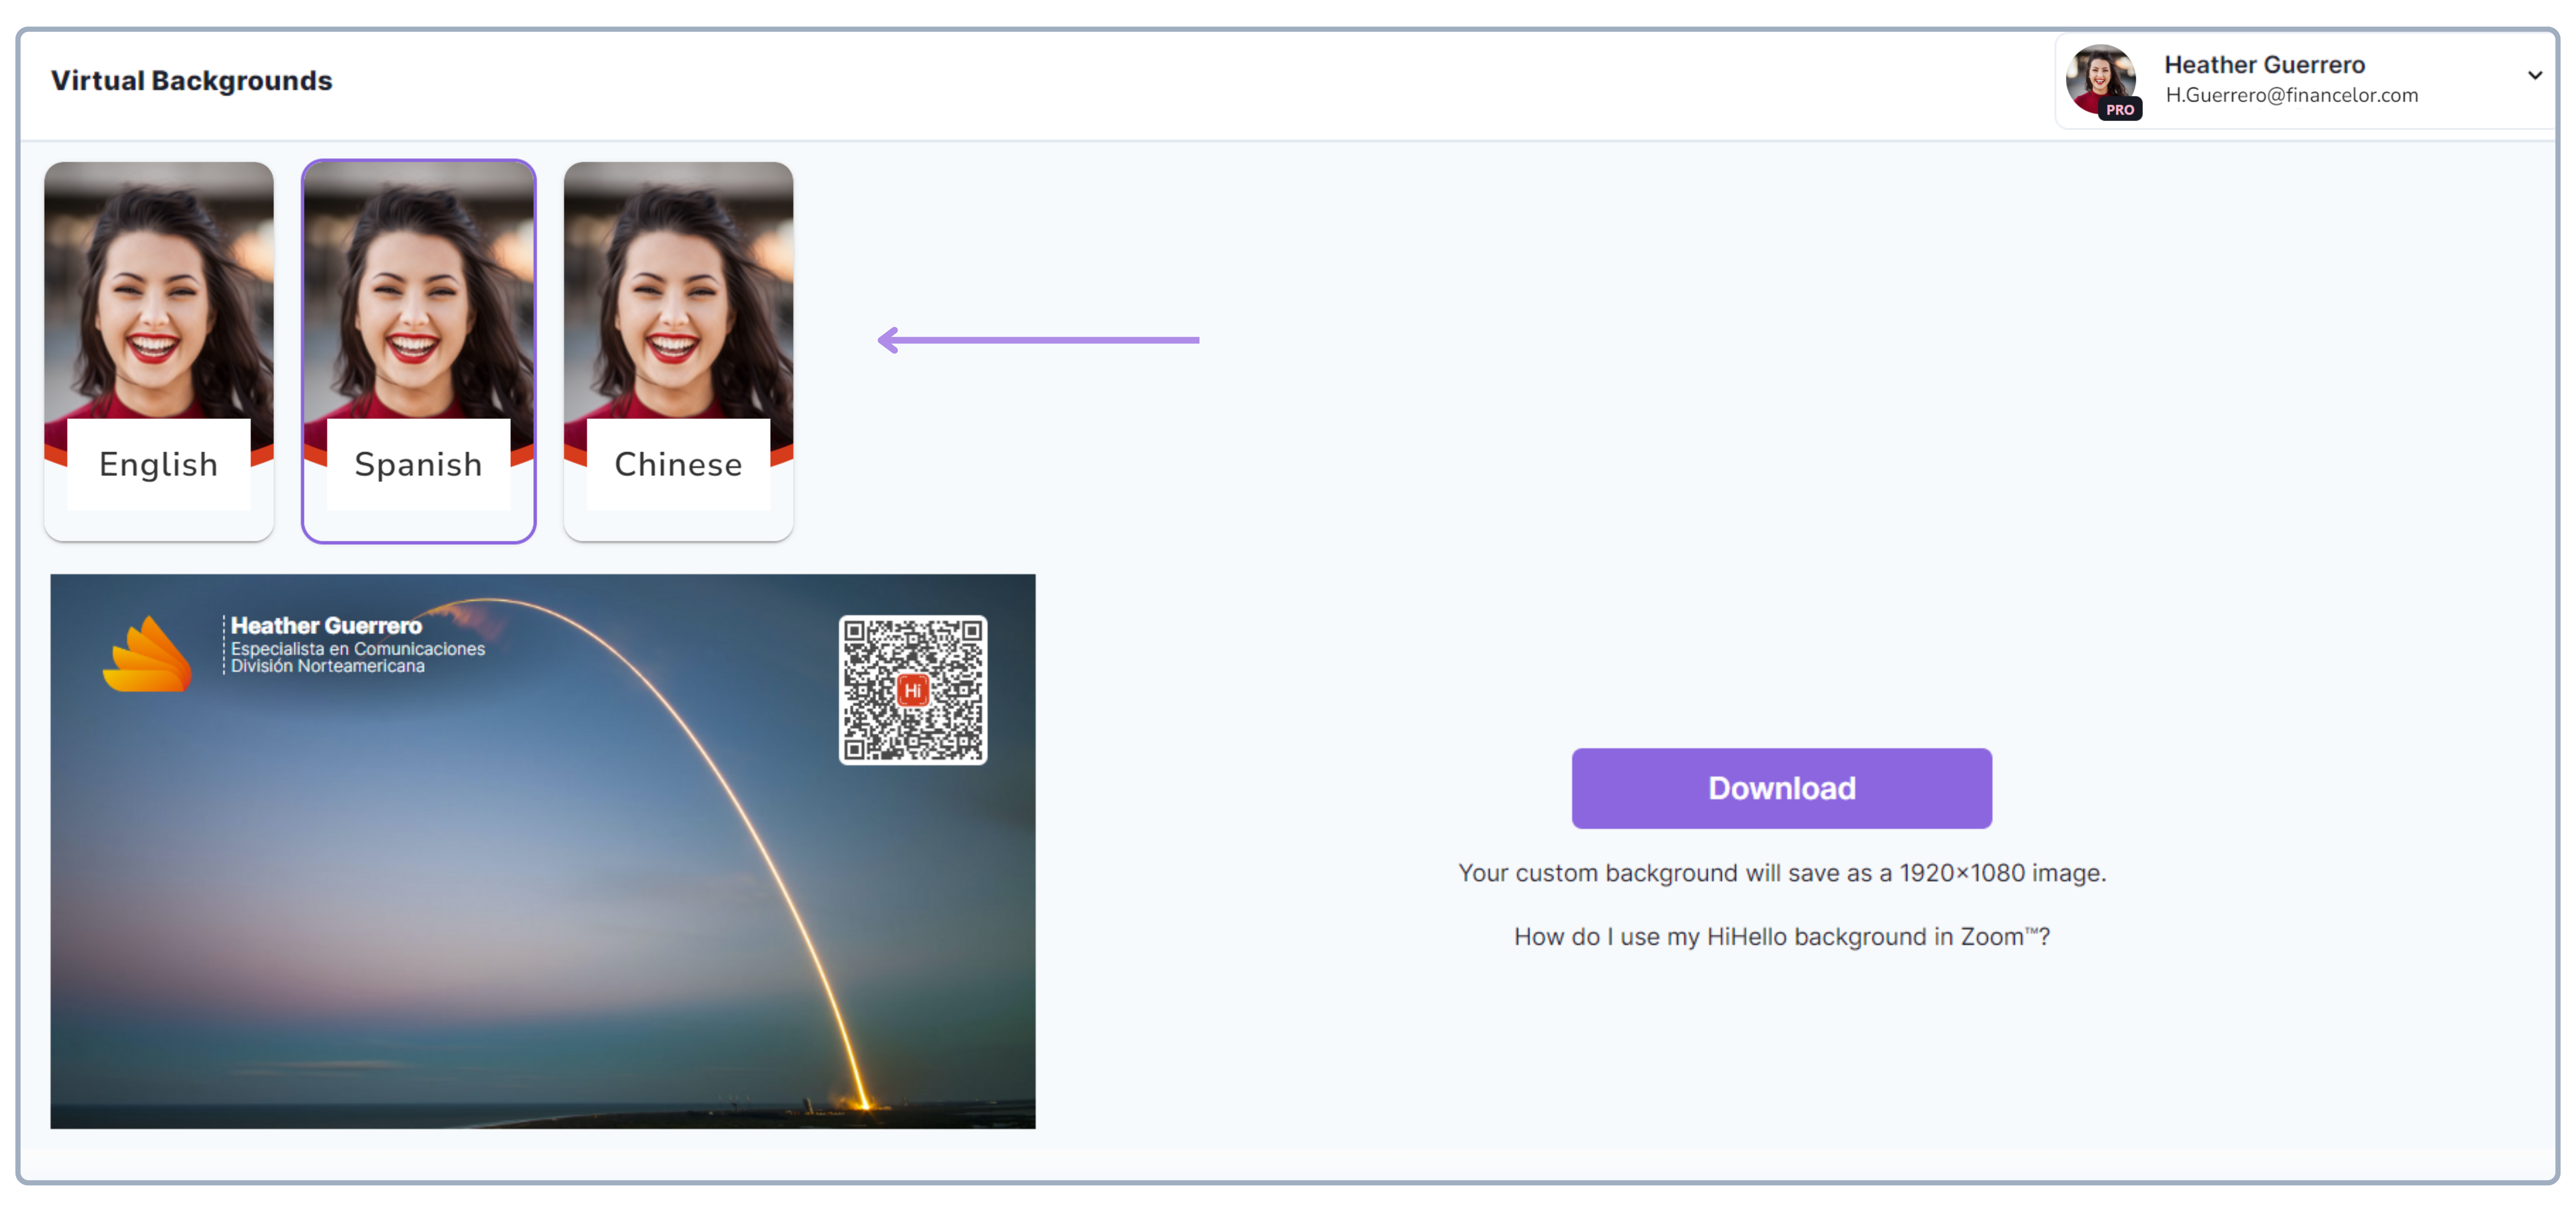
Task: Click the PRO badge on the avatar
Action: pos(2119,110)
